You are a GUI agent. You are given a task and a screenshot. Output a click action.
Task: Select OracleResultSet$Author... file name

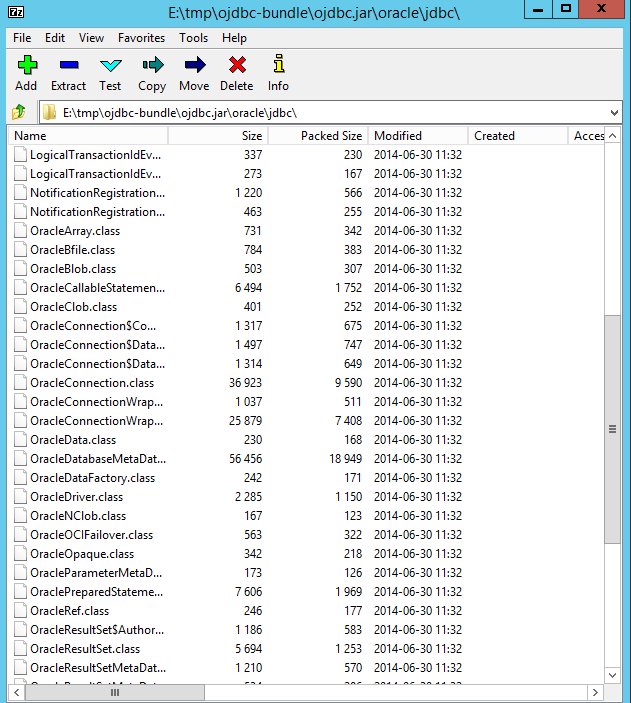pos(97,629)
